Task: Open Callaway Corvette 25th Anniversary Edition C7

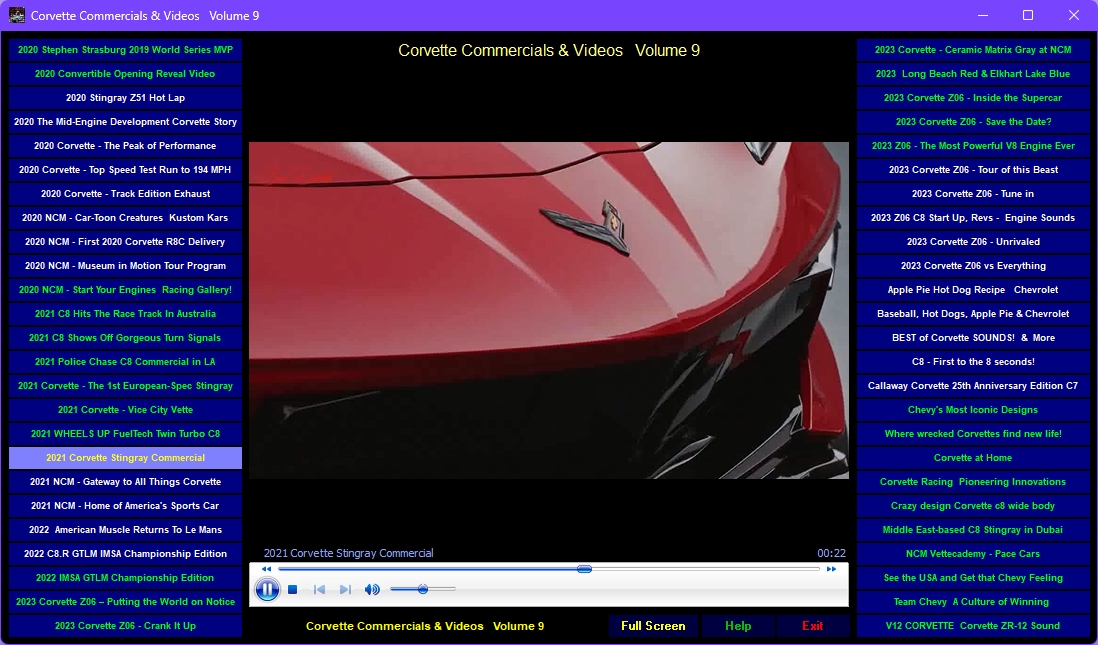Action: coord(973,386)
